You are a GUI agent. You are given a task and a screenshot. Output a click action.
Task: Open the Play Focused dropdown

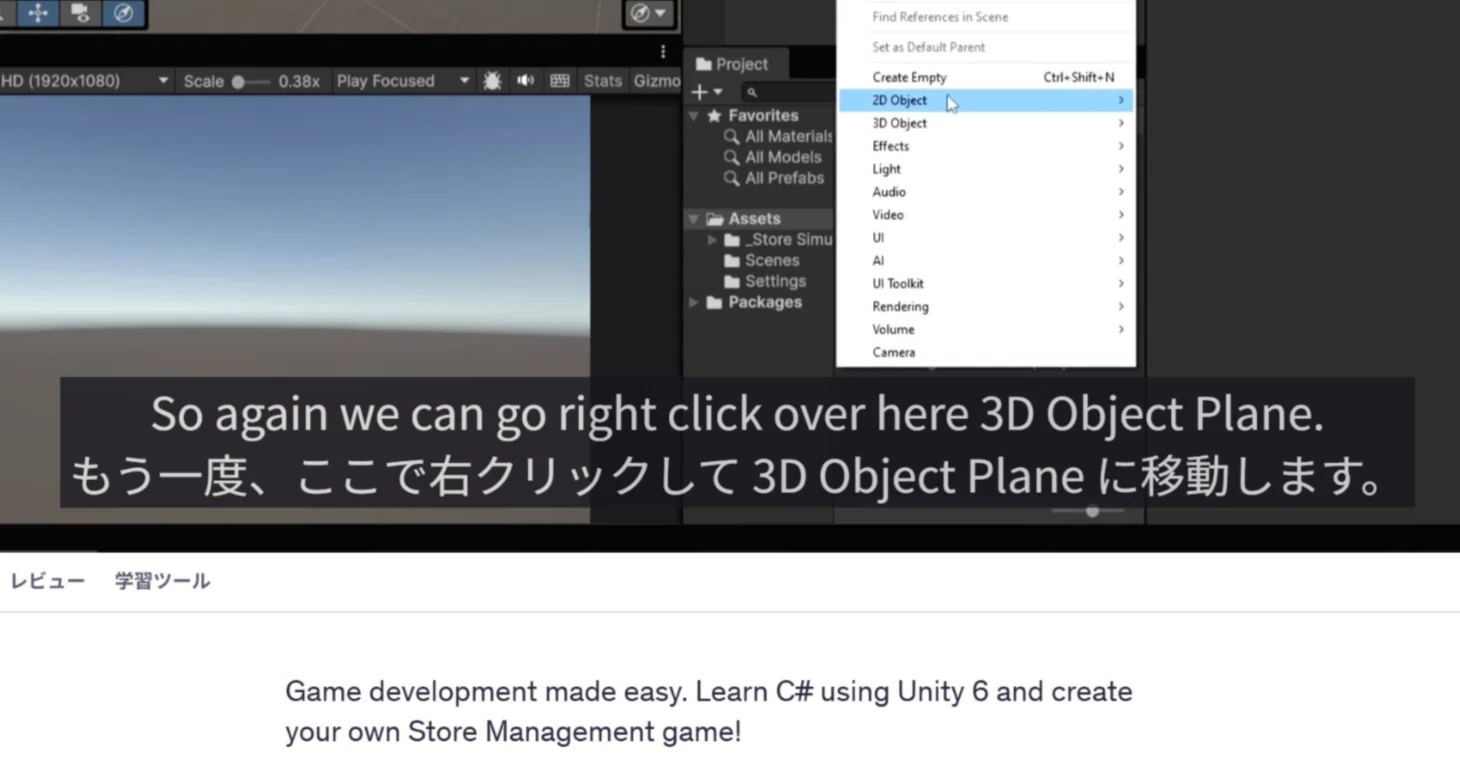point(402,81)
